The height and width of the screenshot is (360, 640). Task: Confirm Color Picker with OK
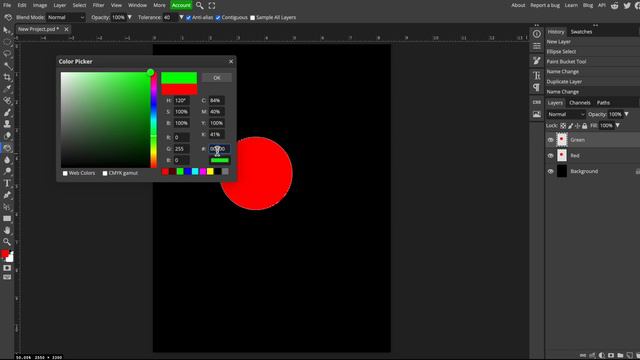pos(217,78)
